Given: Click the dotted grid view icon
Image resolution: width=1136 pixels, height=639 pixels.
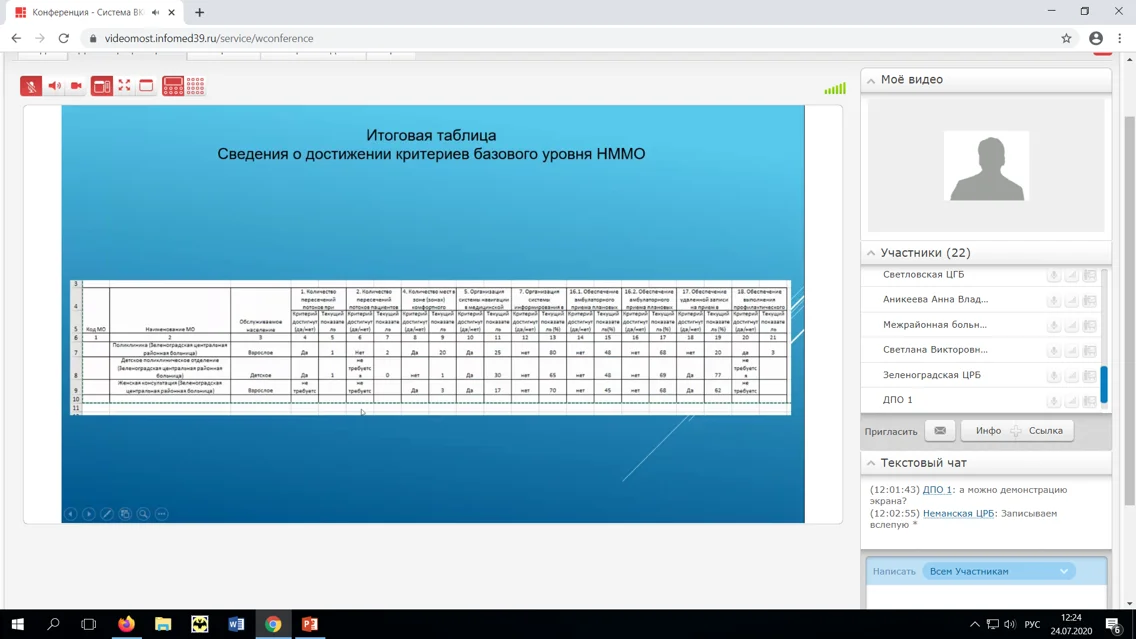Looking at the screenshot, I should [196, 86].
